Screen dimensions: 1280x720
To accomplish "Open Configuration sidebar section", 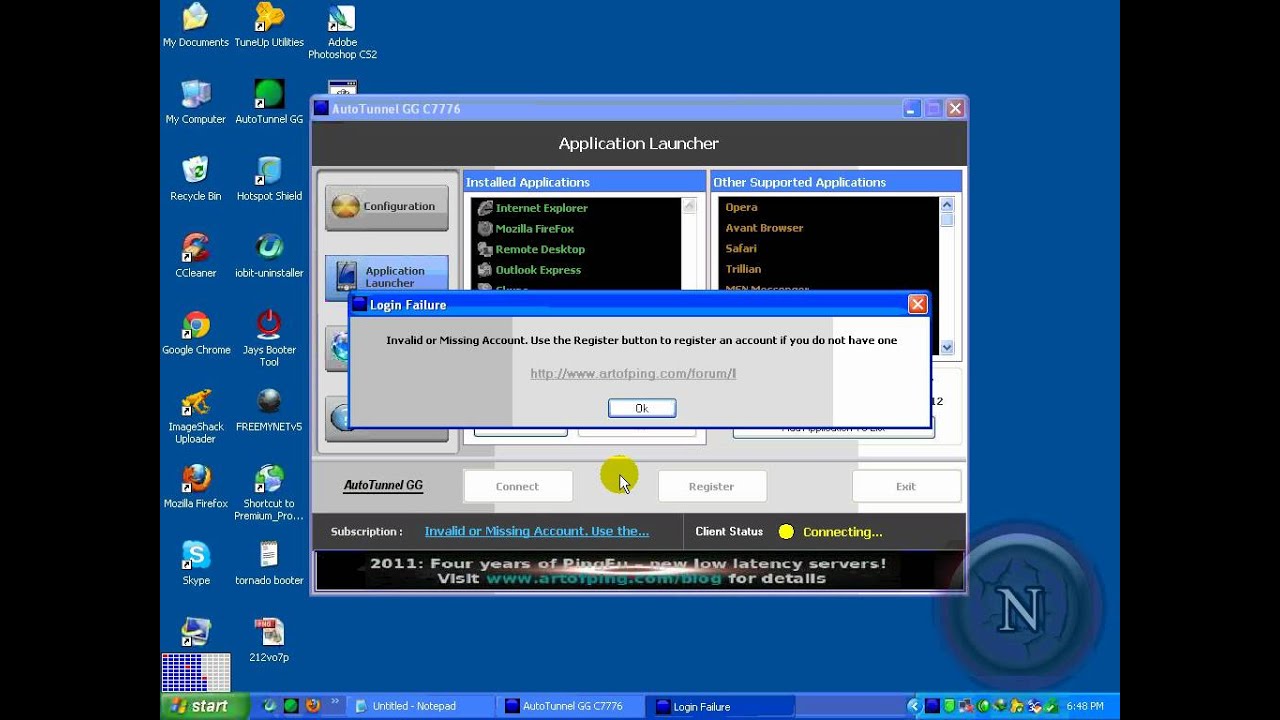I will [387, 207].
